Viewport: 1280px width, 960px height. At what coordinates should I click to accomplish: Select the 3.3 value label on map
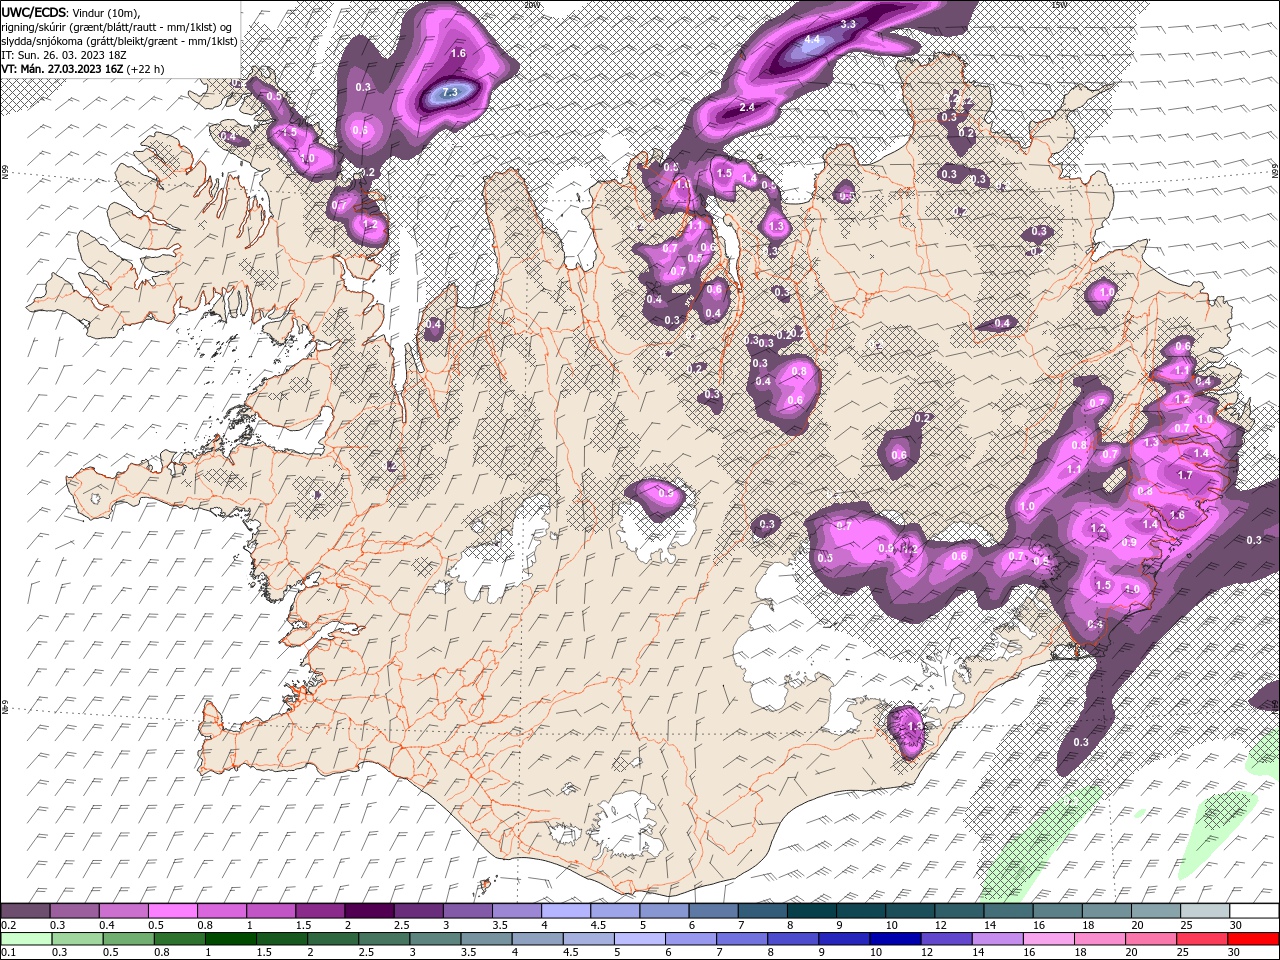(848, 23)
